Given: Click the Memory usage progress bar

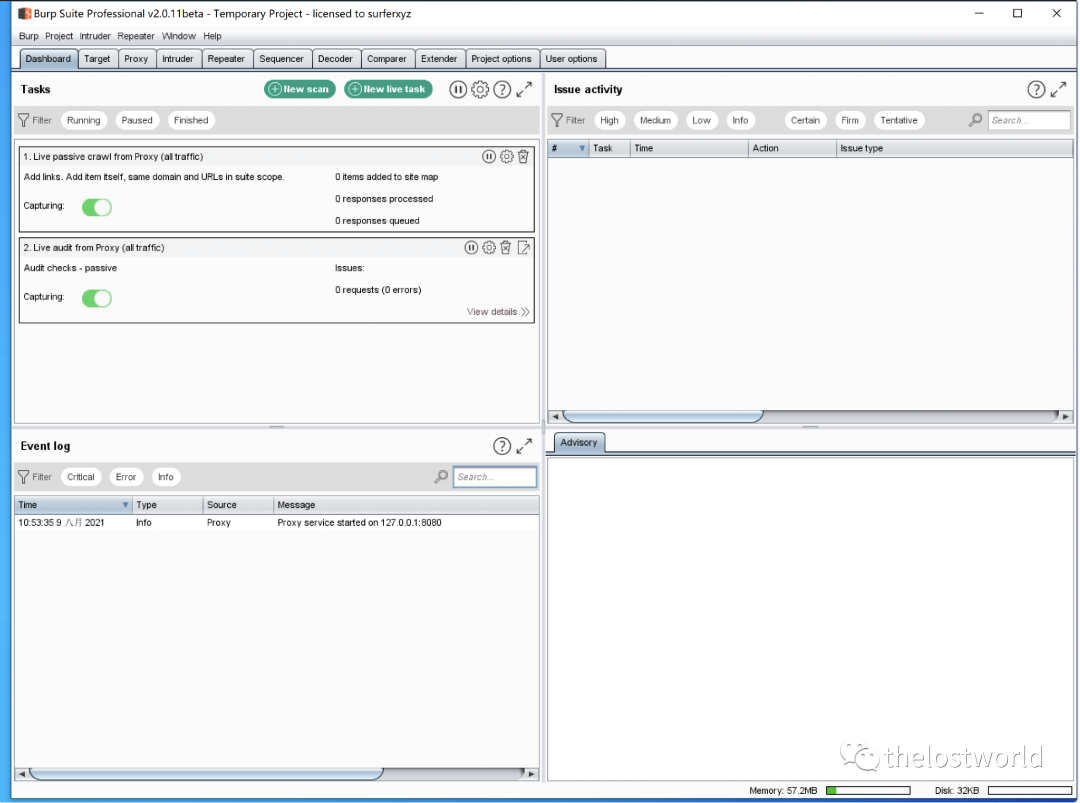Looking at the screenshot, I should point(868,791).
